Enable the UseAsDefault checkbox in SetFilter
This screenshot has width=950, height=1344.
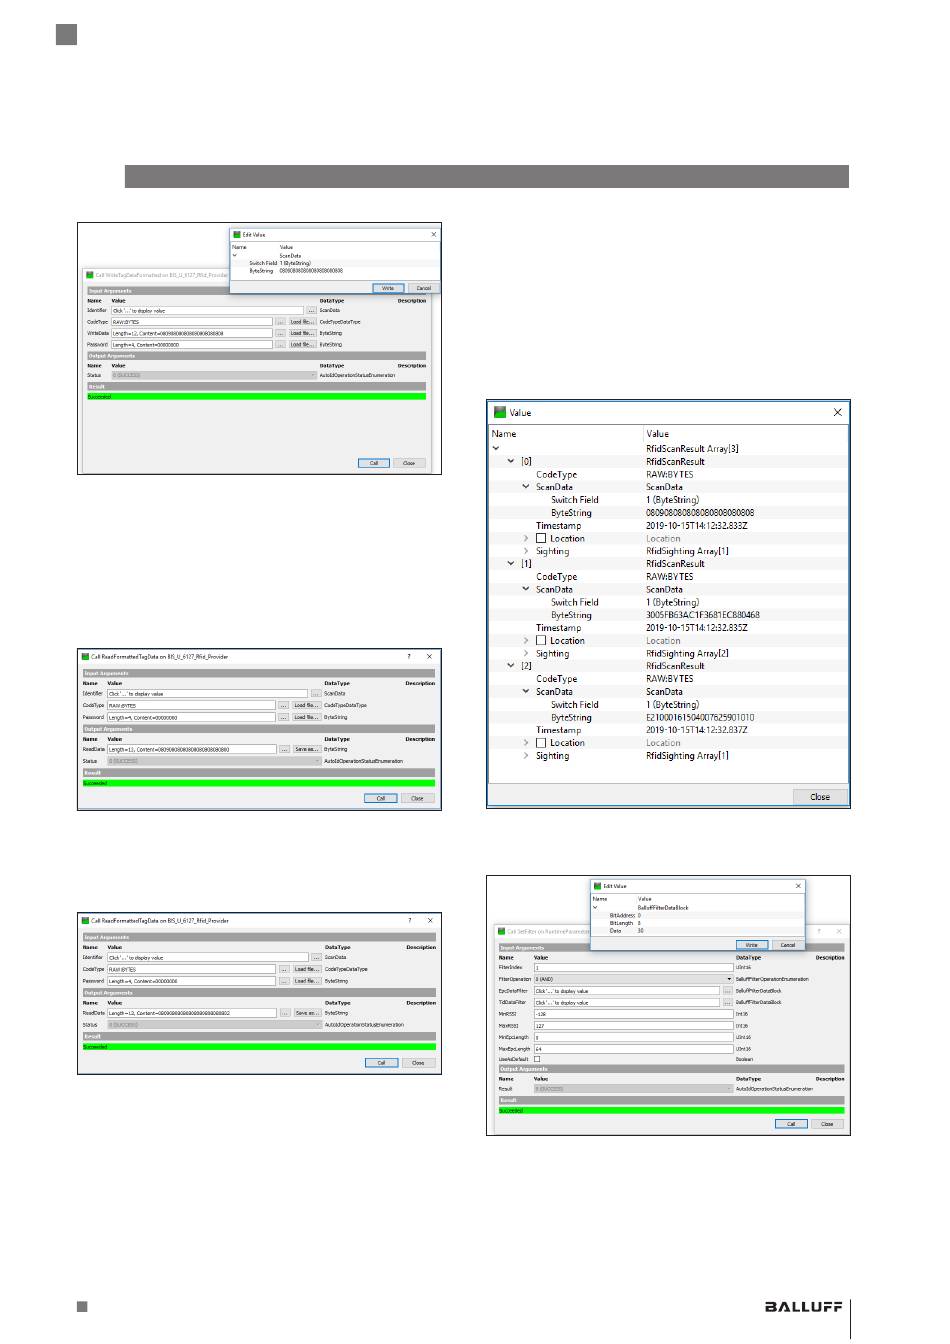(537, 1059)
